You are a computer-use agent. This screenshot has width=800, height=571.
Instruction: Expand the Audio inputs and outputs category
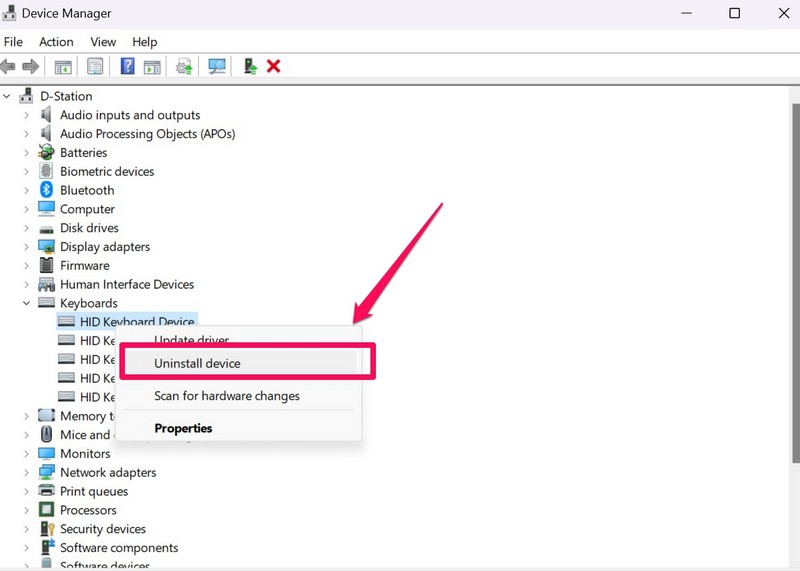(27, 115)
